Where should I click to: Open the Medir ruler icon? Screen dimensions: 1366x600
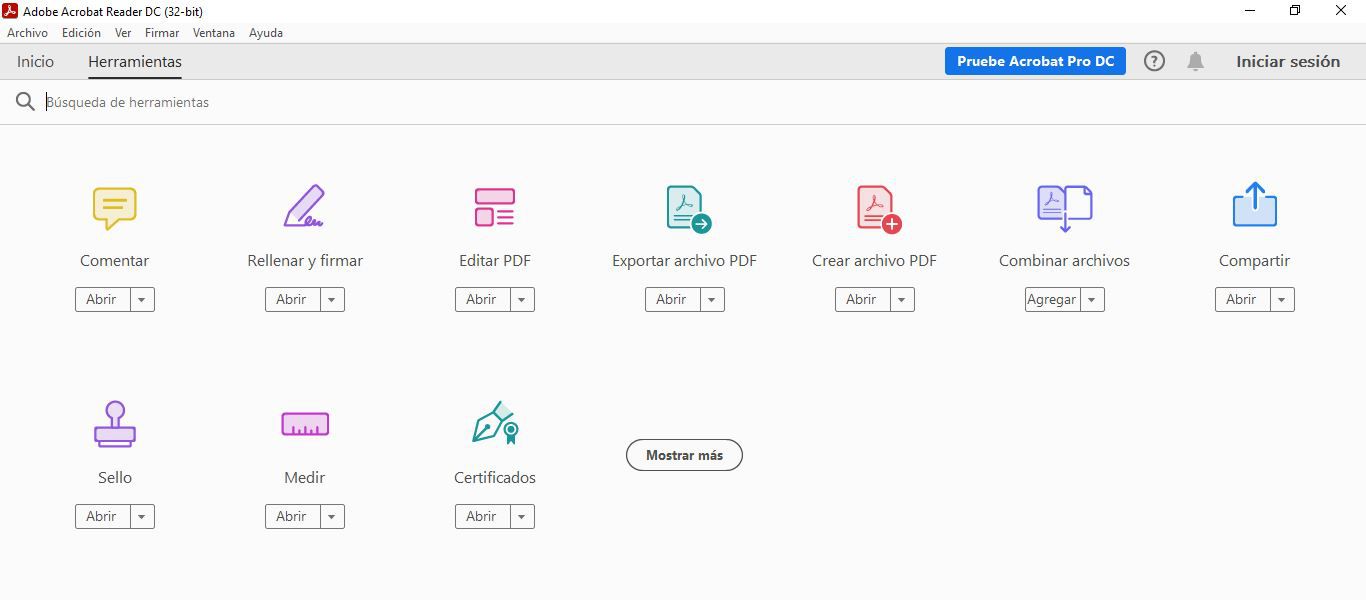304,424
